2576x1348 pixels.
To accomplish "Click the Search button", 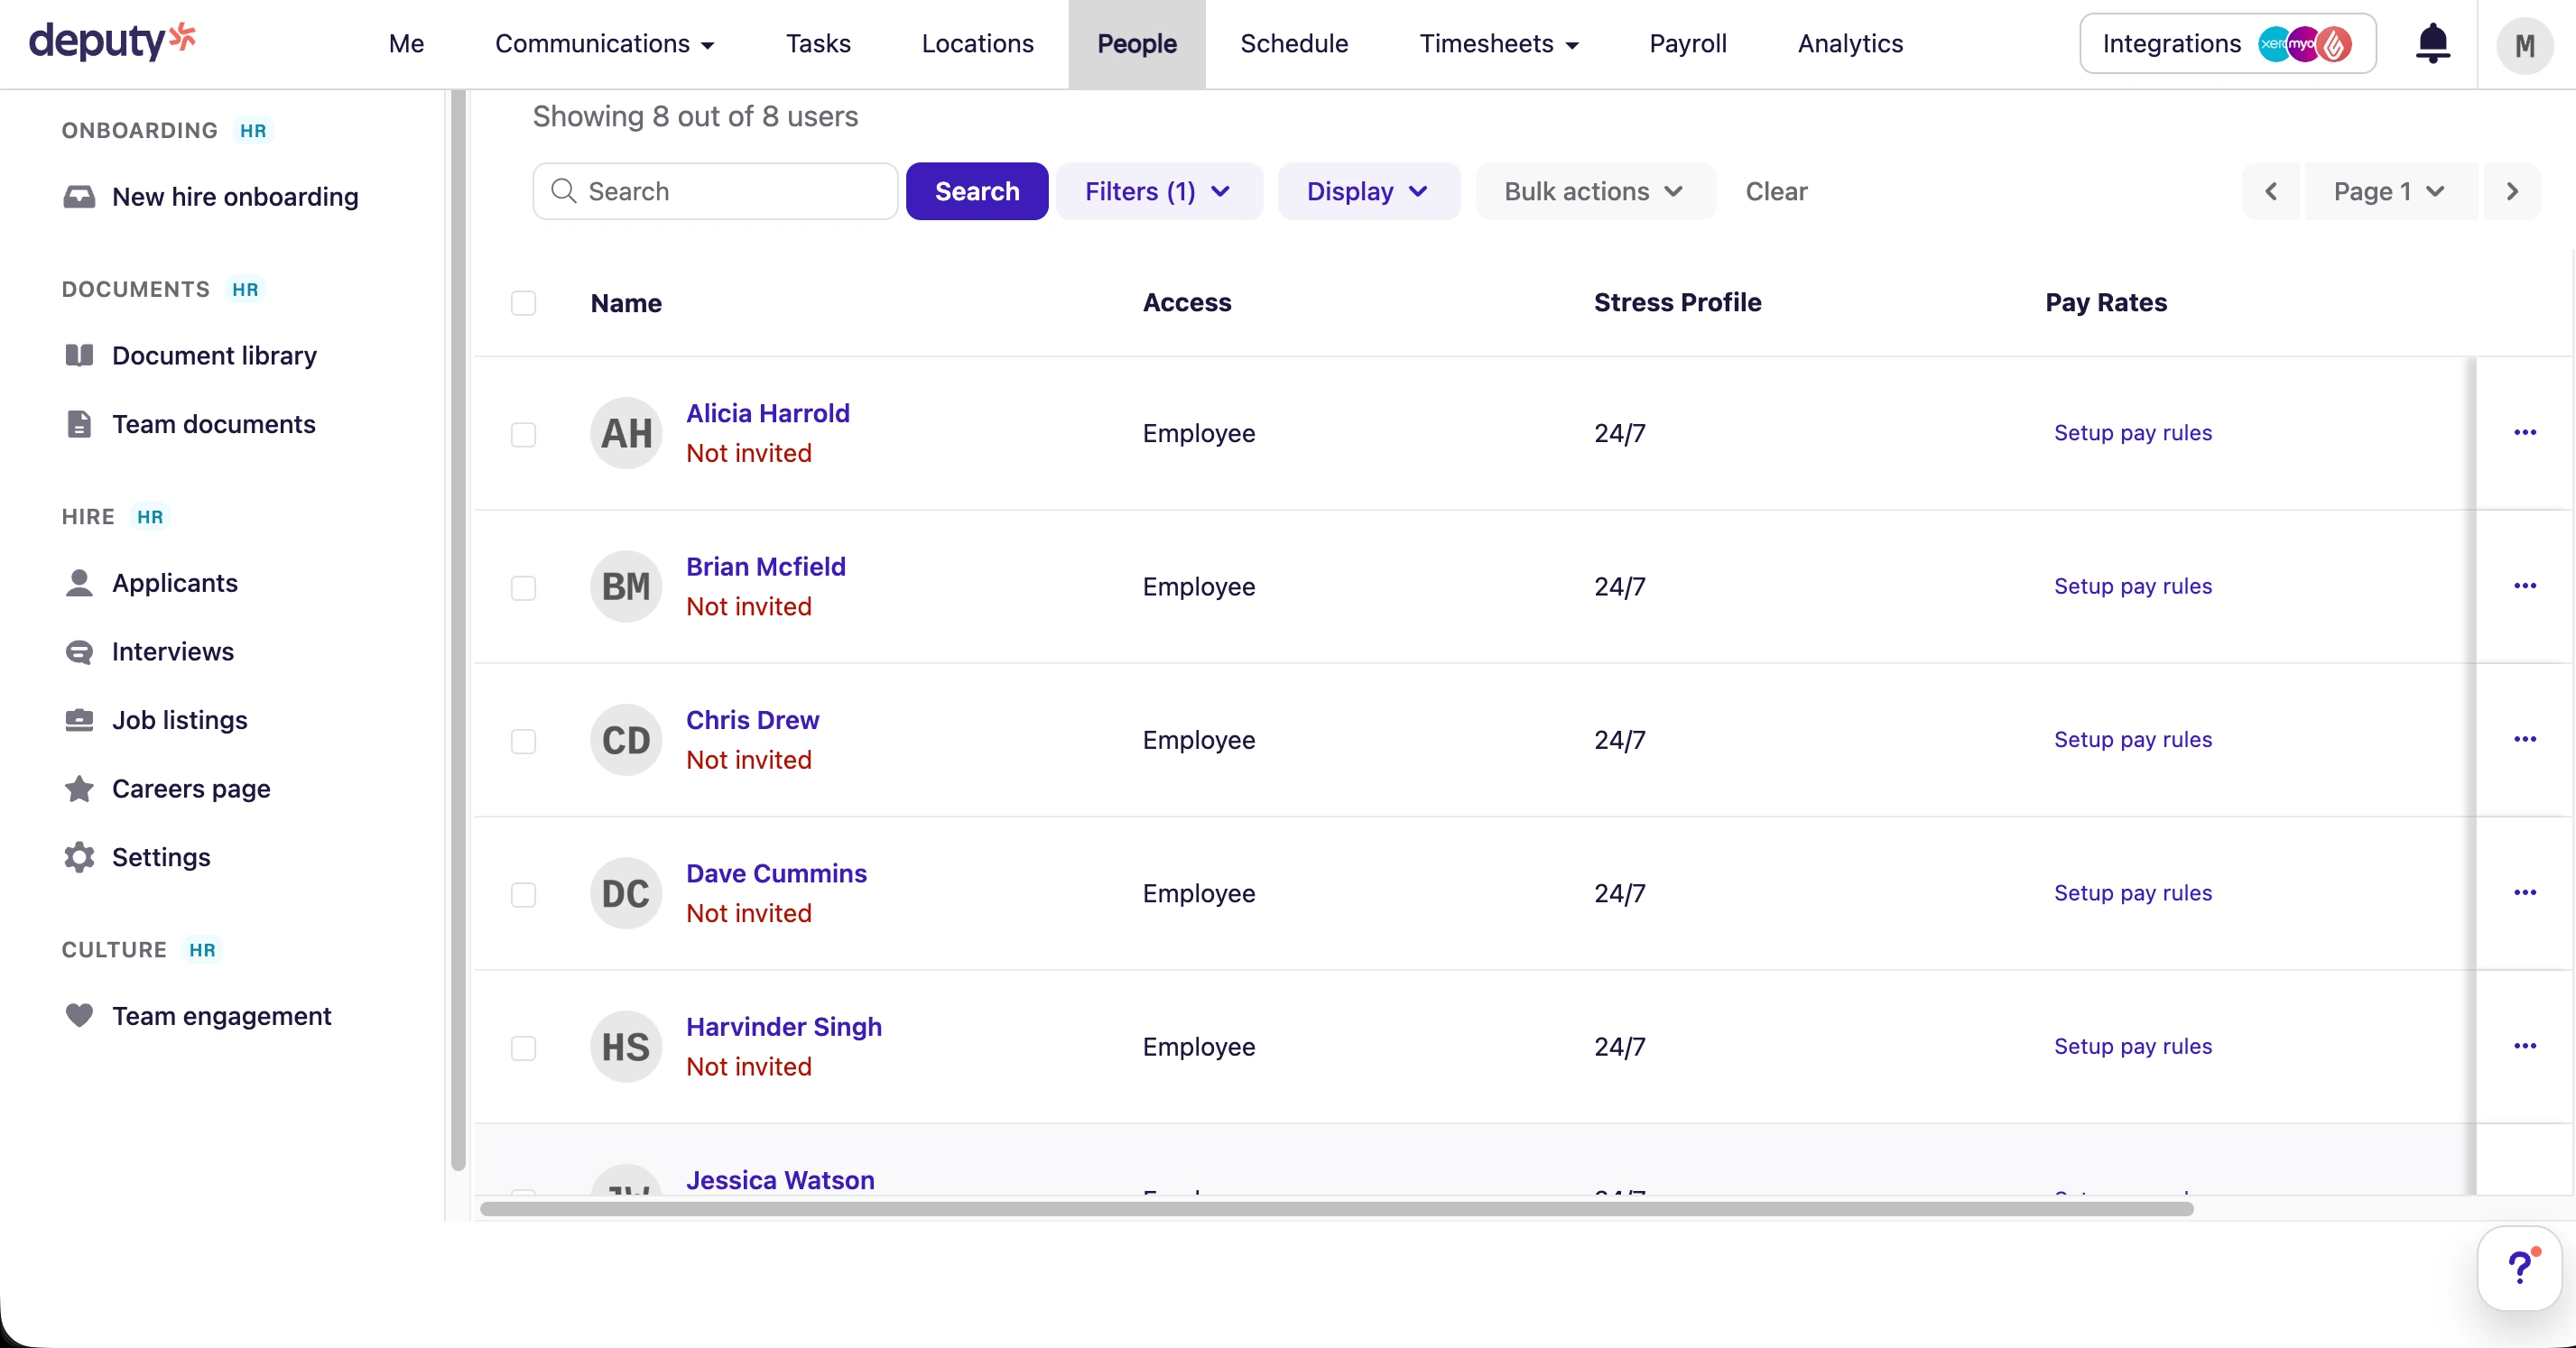I will click(x=977, y=191).
